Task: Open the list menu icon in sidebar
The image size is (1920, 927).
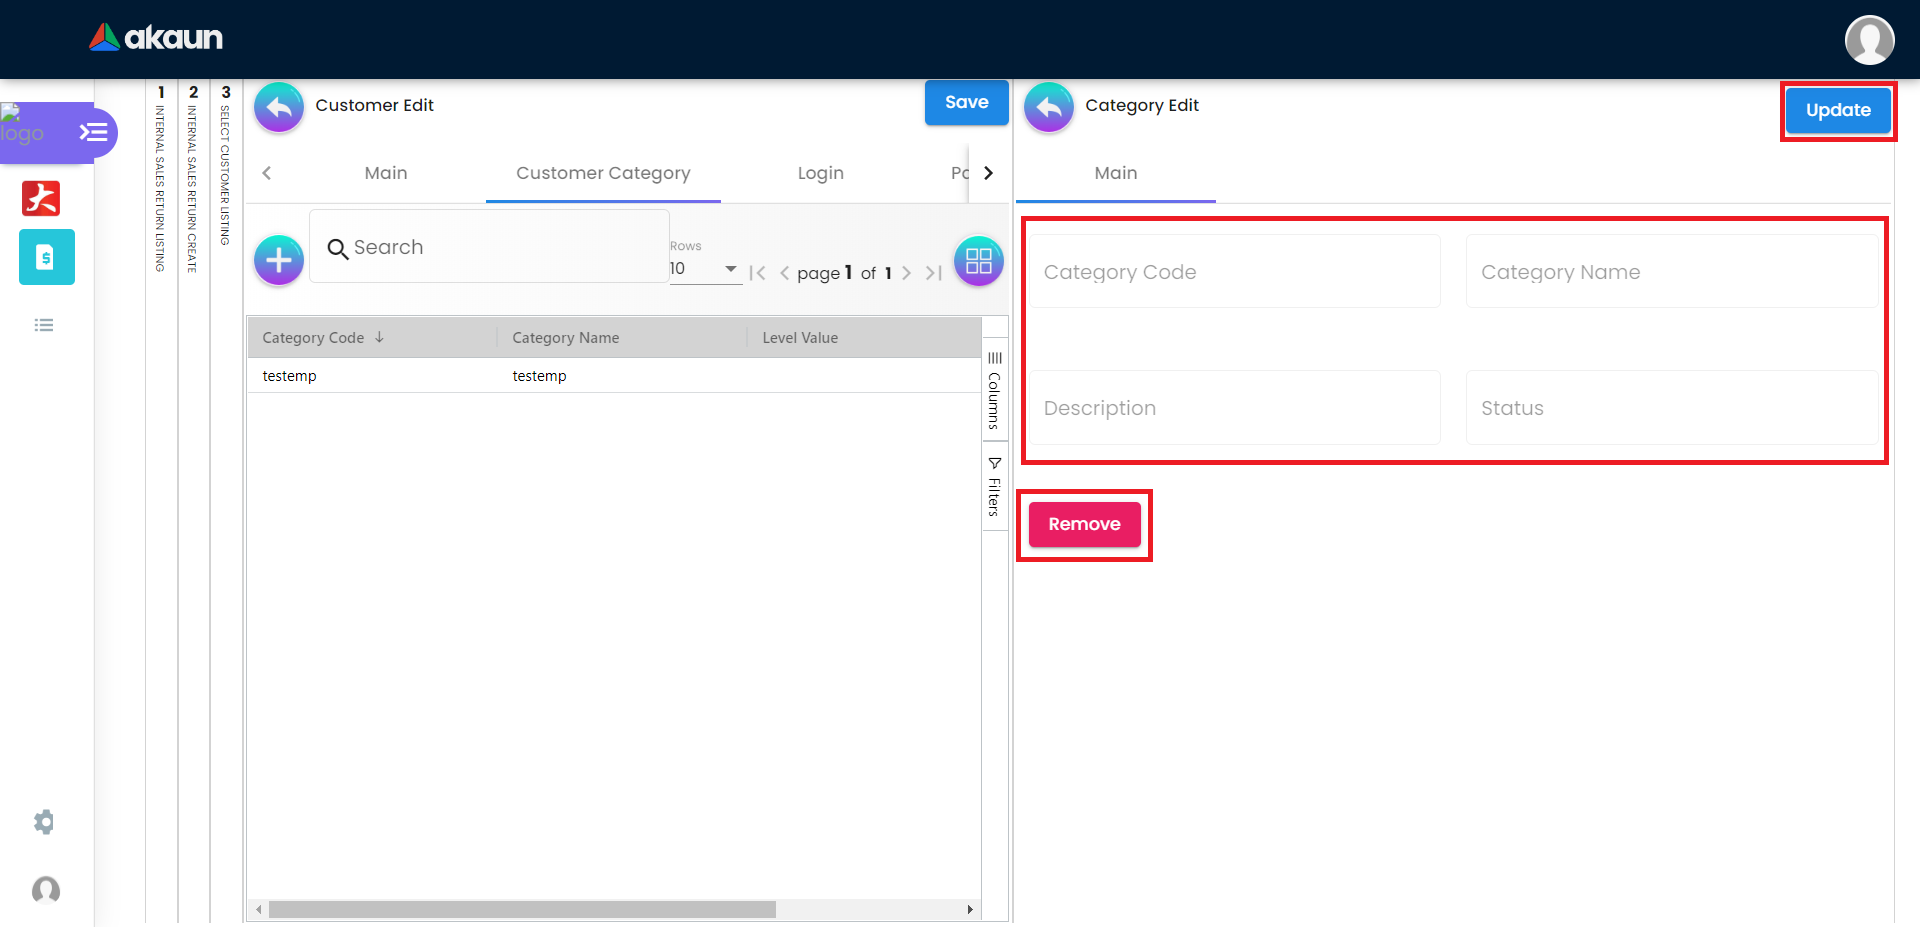Action: (x=44, y=325)
